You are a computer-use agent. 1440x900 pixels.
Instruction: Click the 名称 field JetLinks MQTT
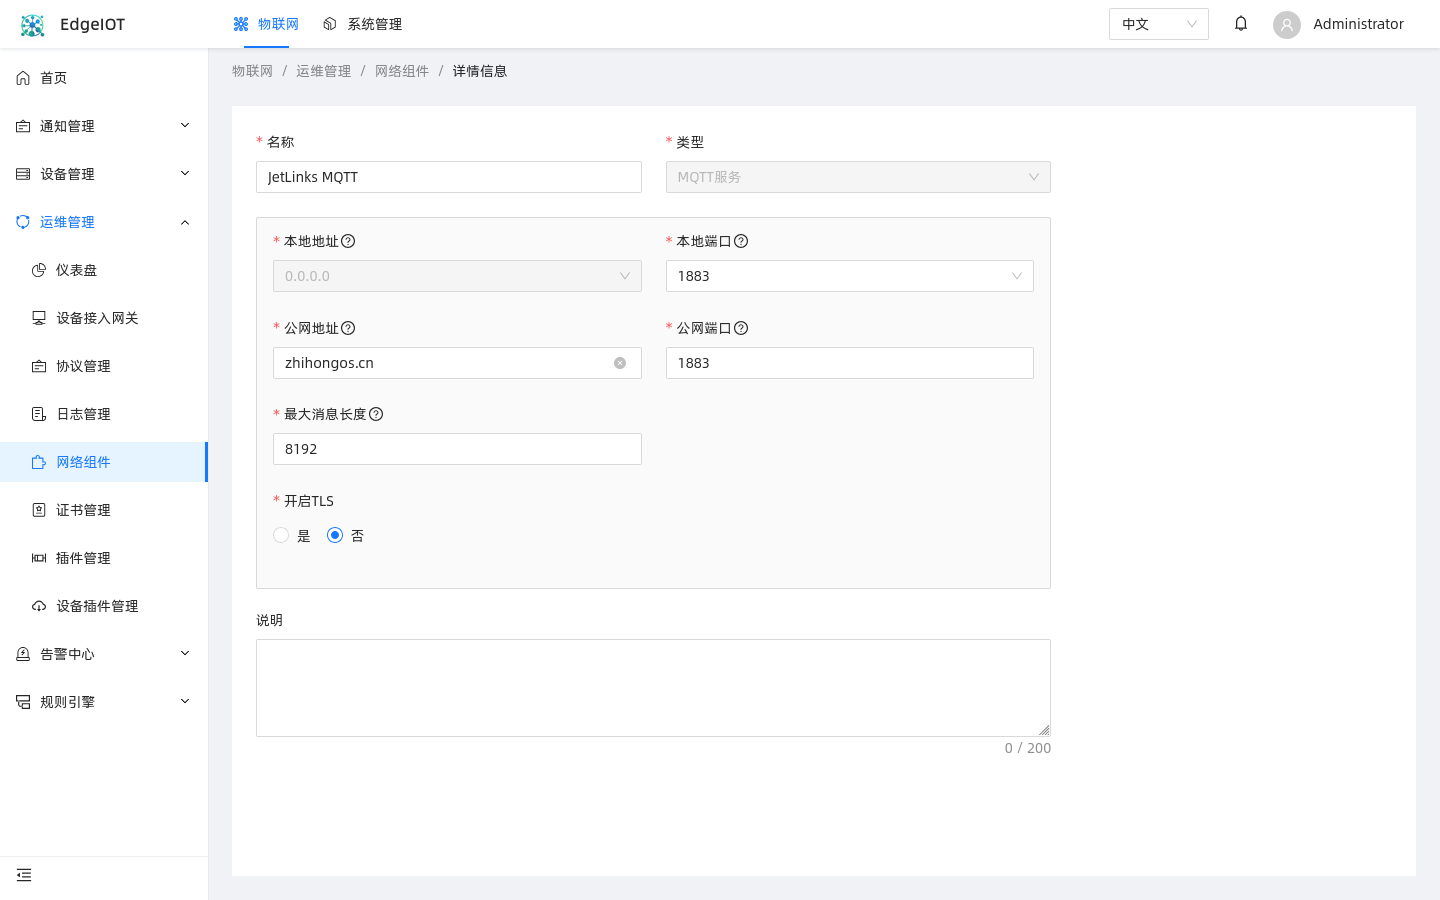point(449,177)
